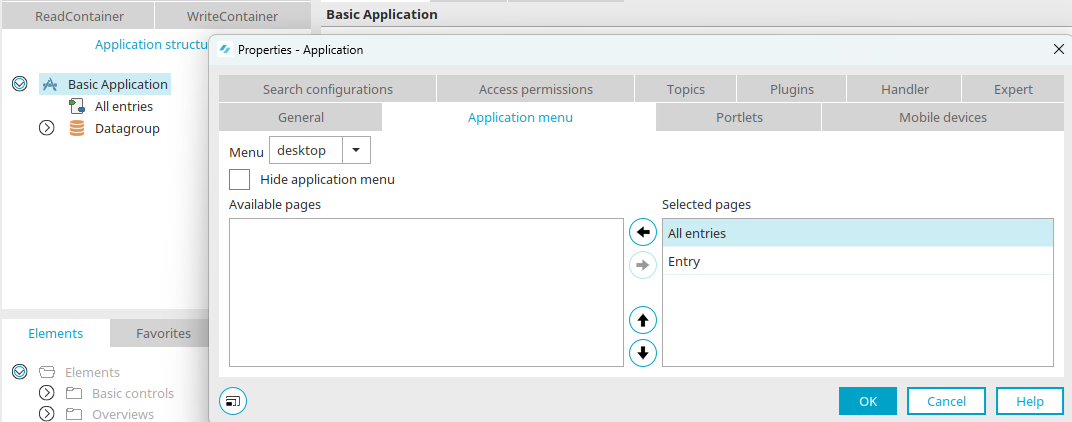
Task: Click the Cancel button
Action: pos(946,401)
